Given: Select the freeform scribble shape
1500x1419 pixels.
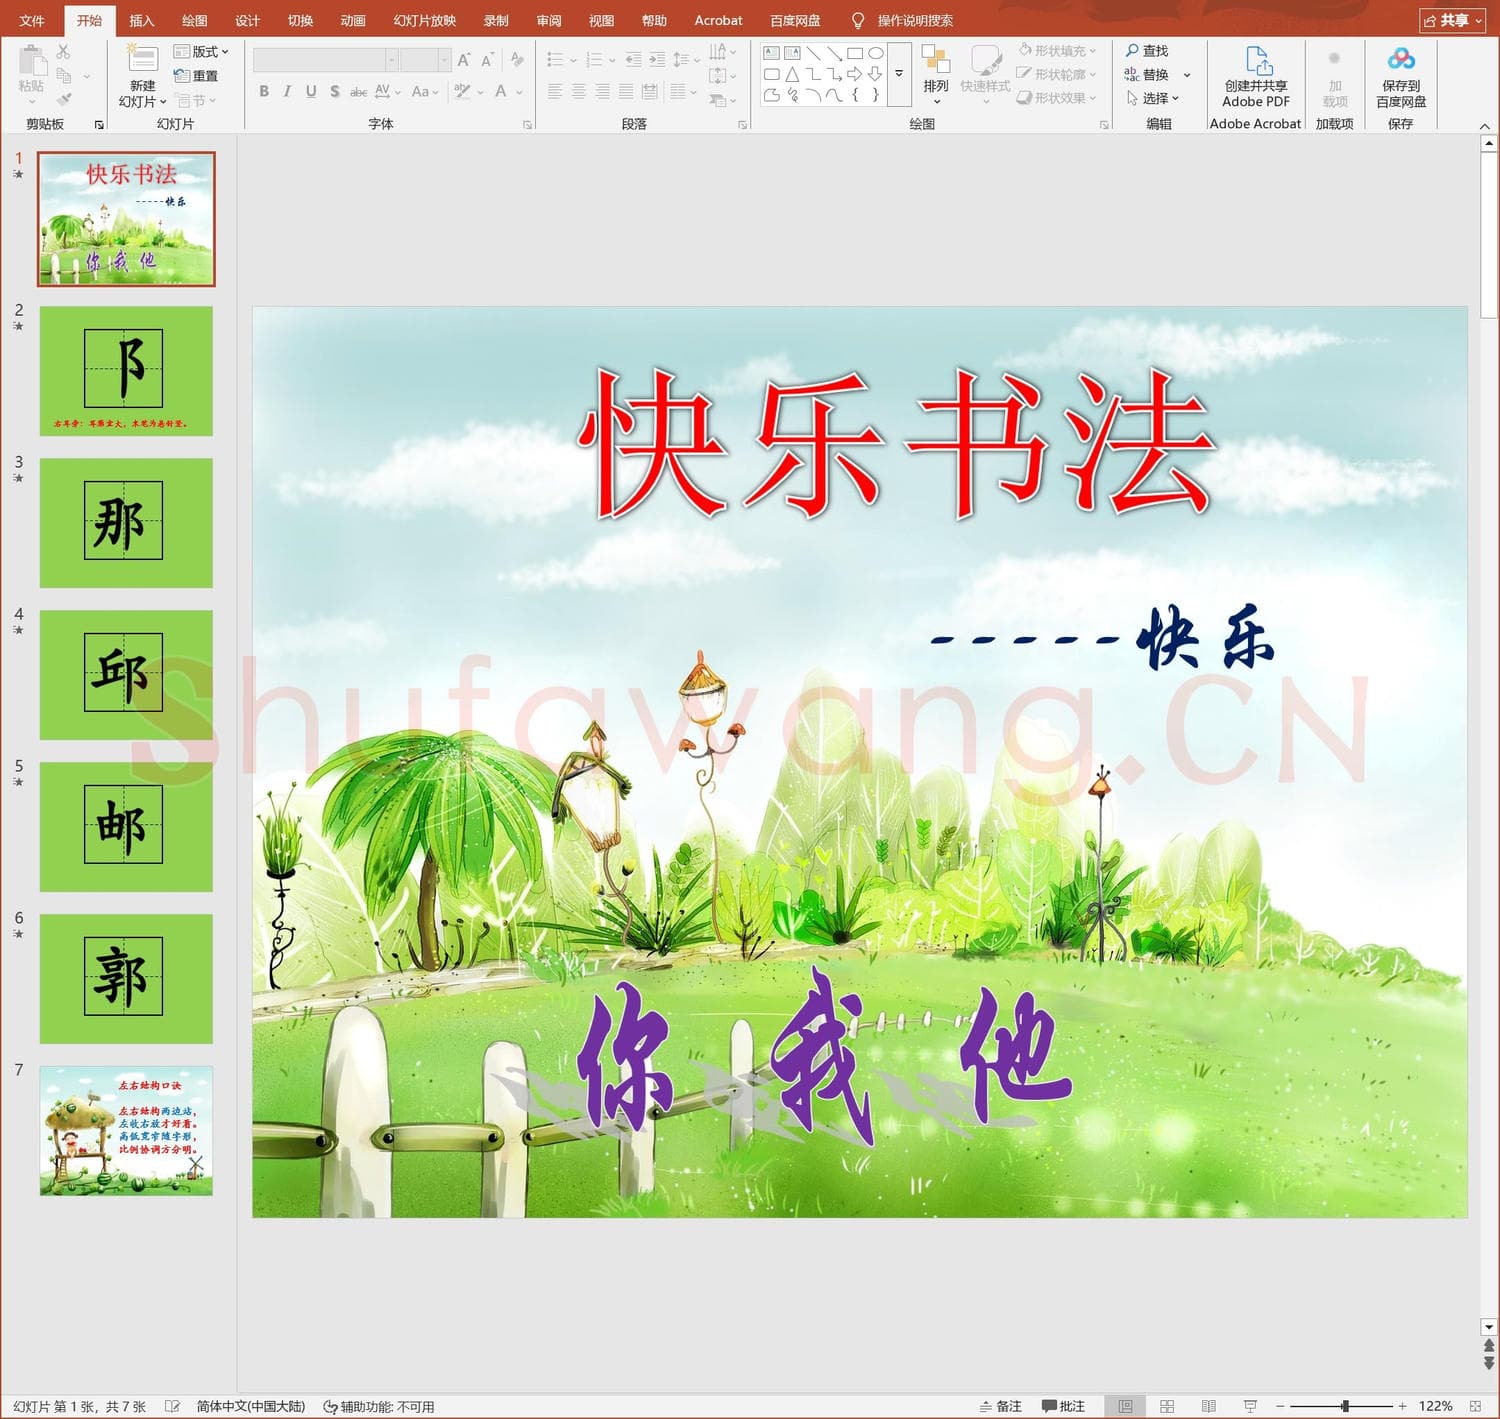Looking at the screenshot, I should [792, 95].
